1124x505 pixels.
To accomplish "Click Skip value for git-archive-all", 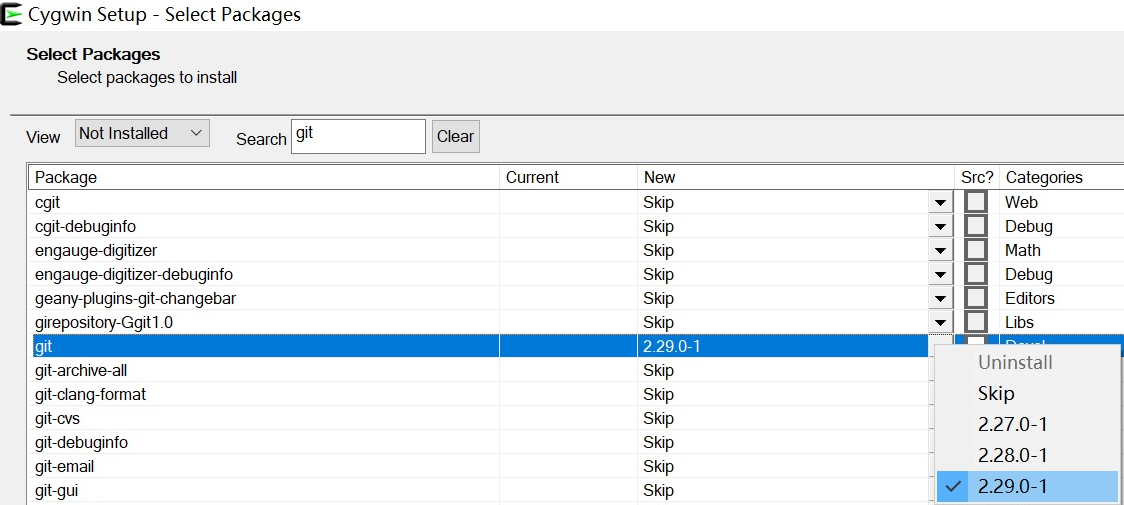I will [658, 371].
